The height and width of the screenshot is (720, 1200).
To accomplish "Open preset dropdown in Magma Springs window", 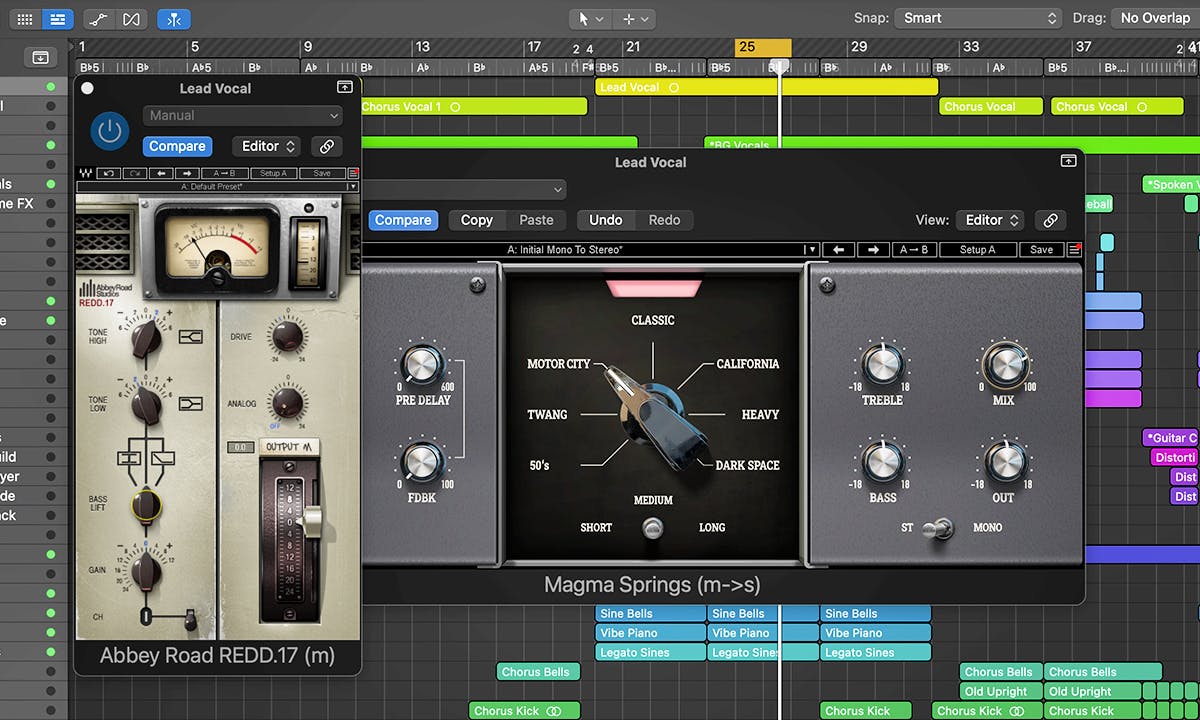I will point(463,190).
